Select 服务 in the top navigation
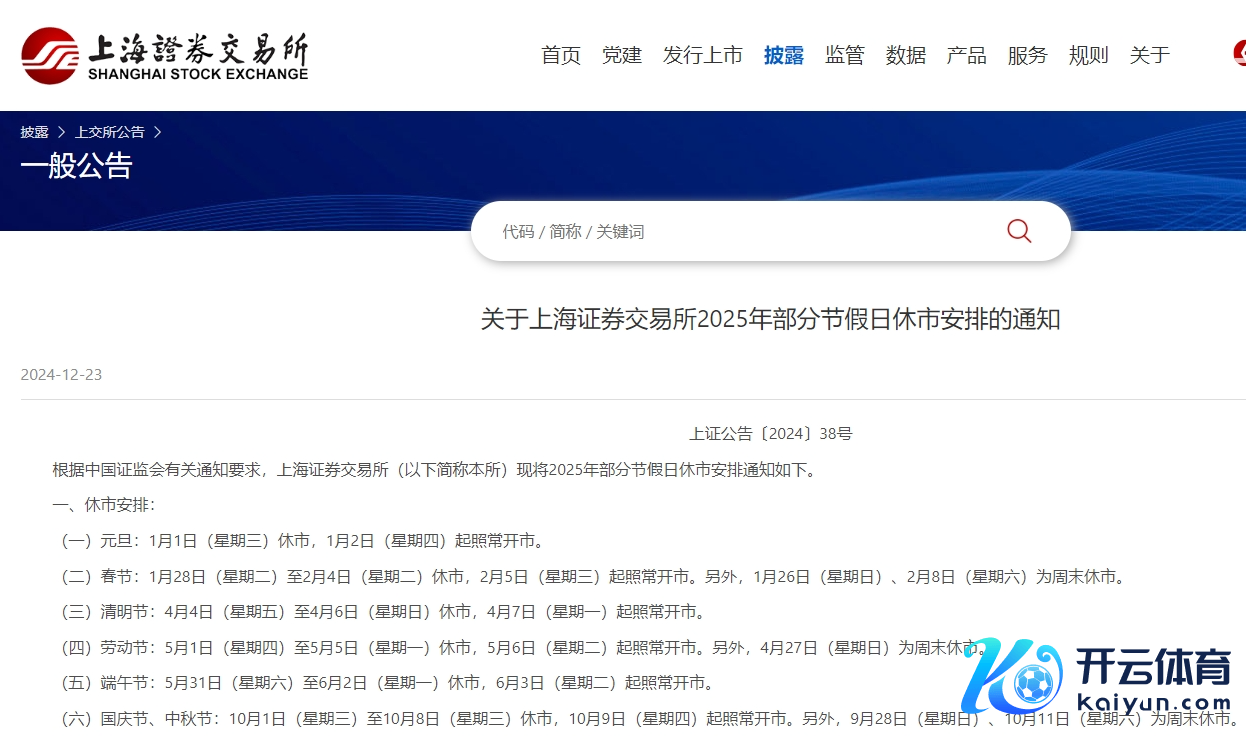Image resolution: width=1246 pixels, height=736 pixels. [x=1028, y=55]
